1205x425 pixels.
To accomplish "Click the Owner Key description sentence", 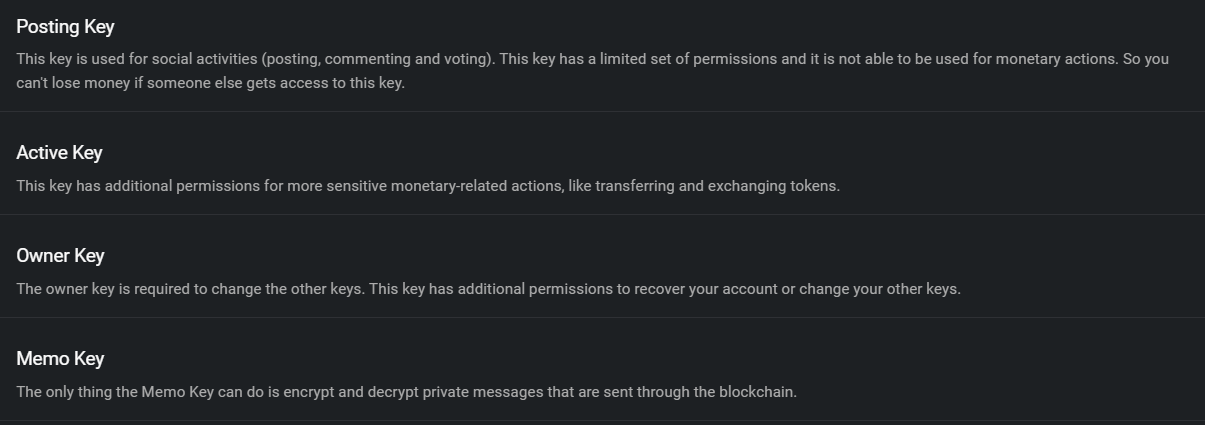I will coord(488,289).
